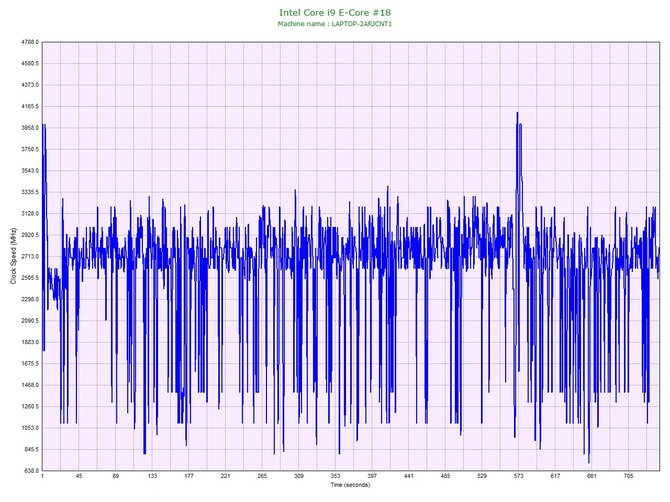Click the x-axis time label 485
Image resolution: width=670 pixels, height=502 pixels.
coord(445,476)
